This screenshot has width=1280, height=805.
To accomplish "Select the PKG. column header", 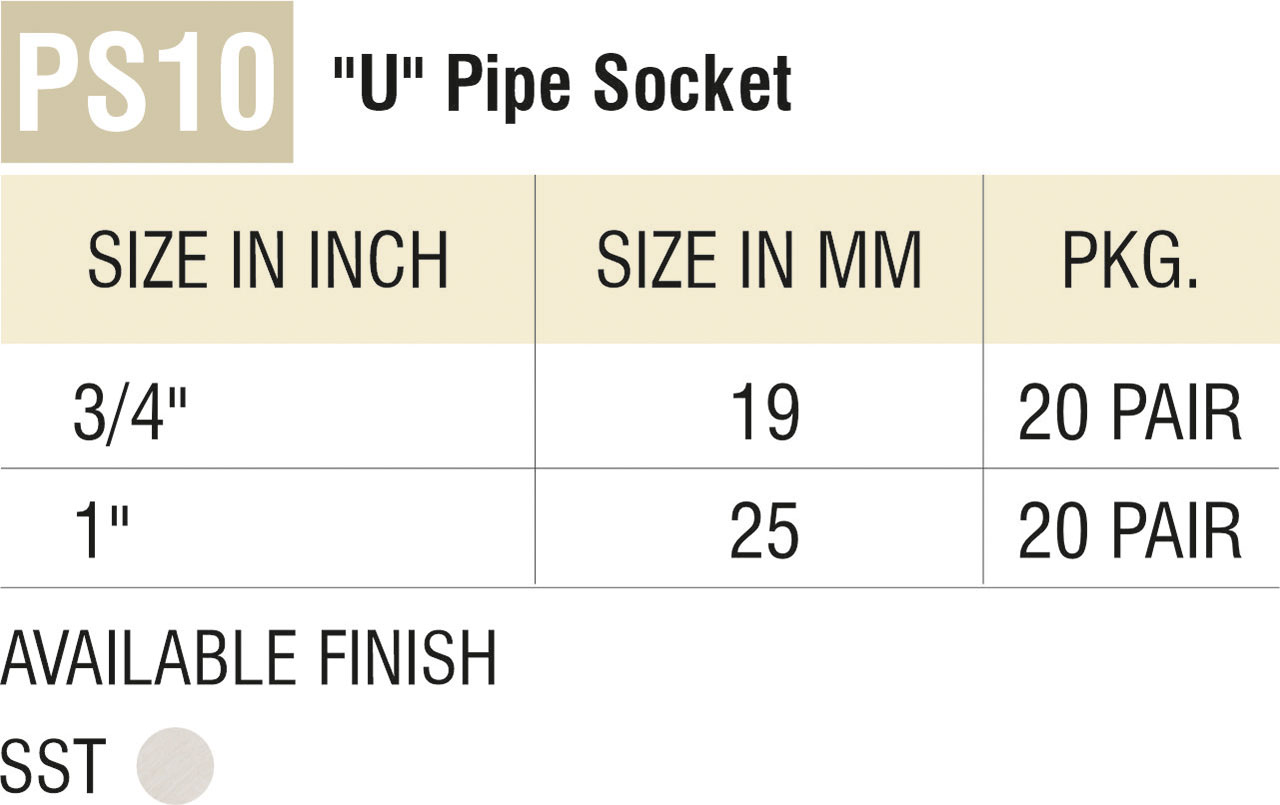I will click(1130, 260).
